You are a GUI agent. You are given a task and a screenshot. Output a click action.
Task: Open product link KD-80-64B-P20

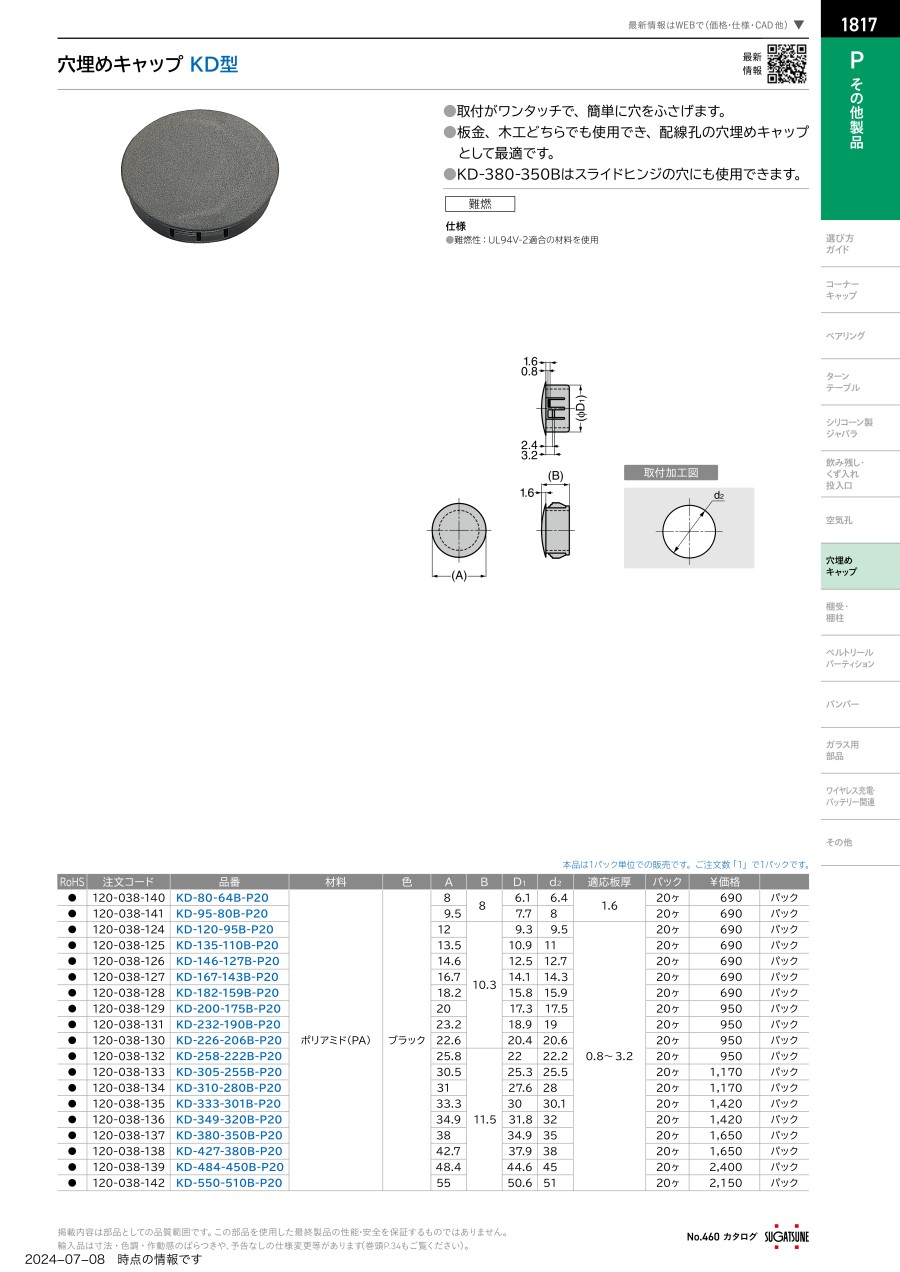[x=222, y=898]
